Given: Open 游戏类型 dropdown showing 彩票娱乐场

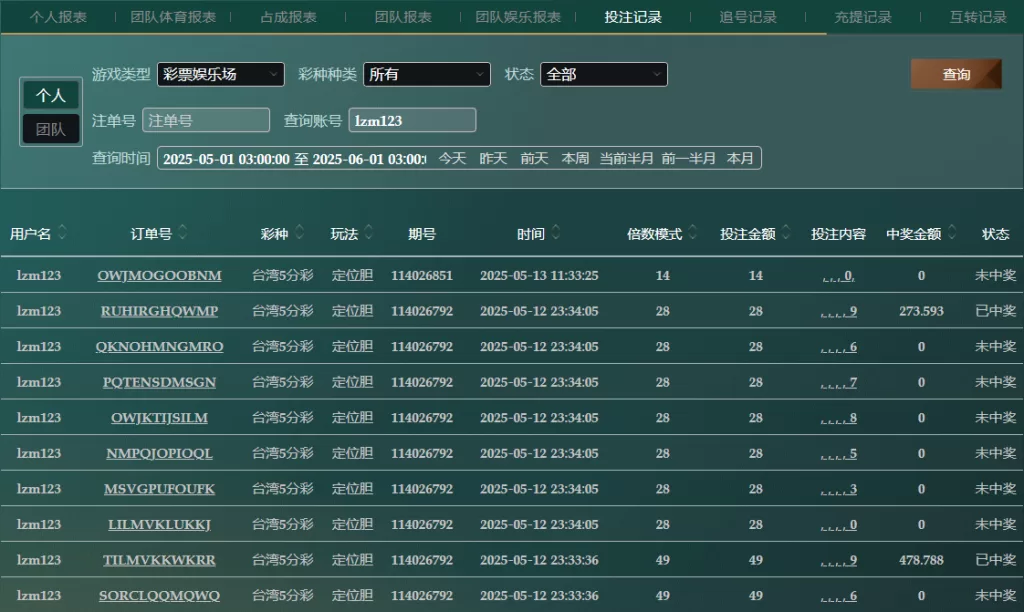Looking at the screenshot, I should (x=221, y=74).
